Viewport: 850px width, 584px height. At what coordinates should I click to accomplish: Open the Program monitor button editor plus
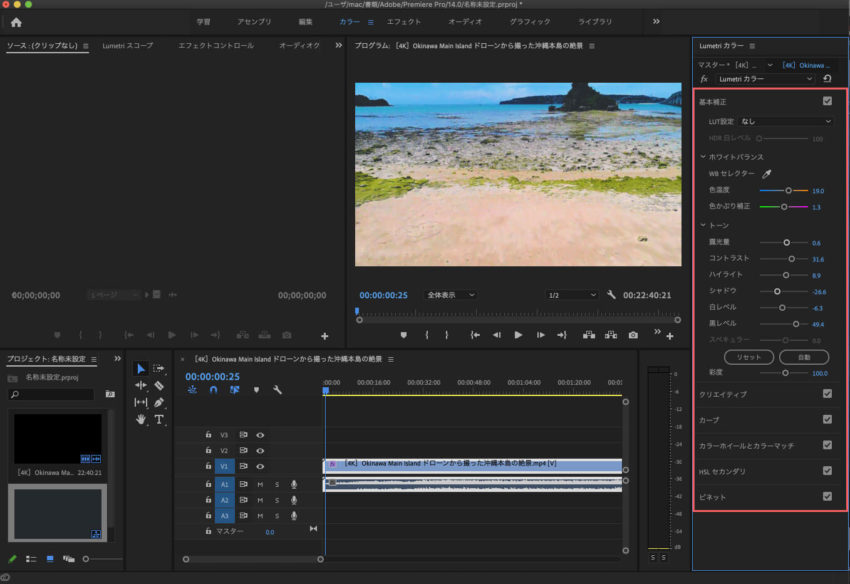(x=670, y=336)
